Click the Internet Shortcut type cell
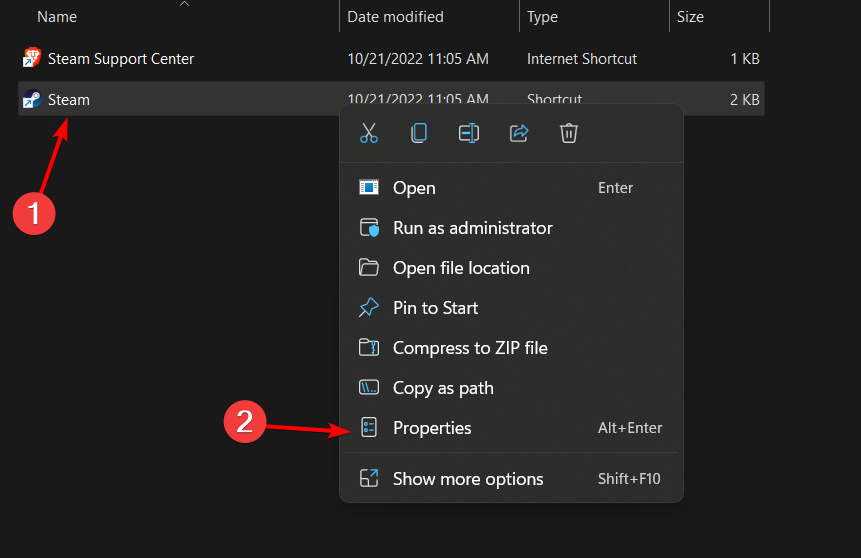 coord(582,59)
